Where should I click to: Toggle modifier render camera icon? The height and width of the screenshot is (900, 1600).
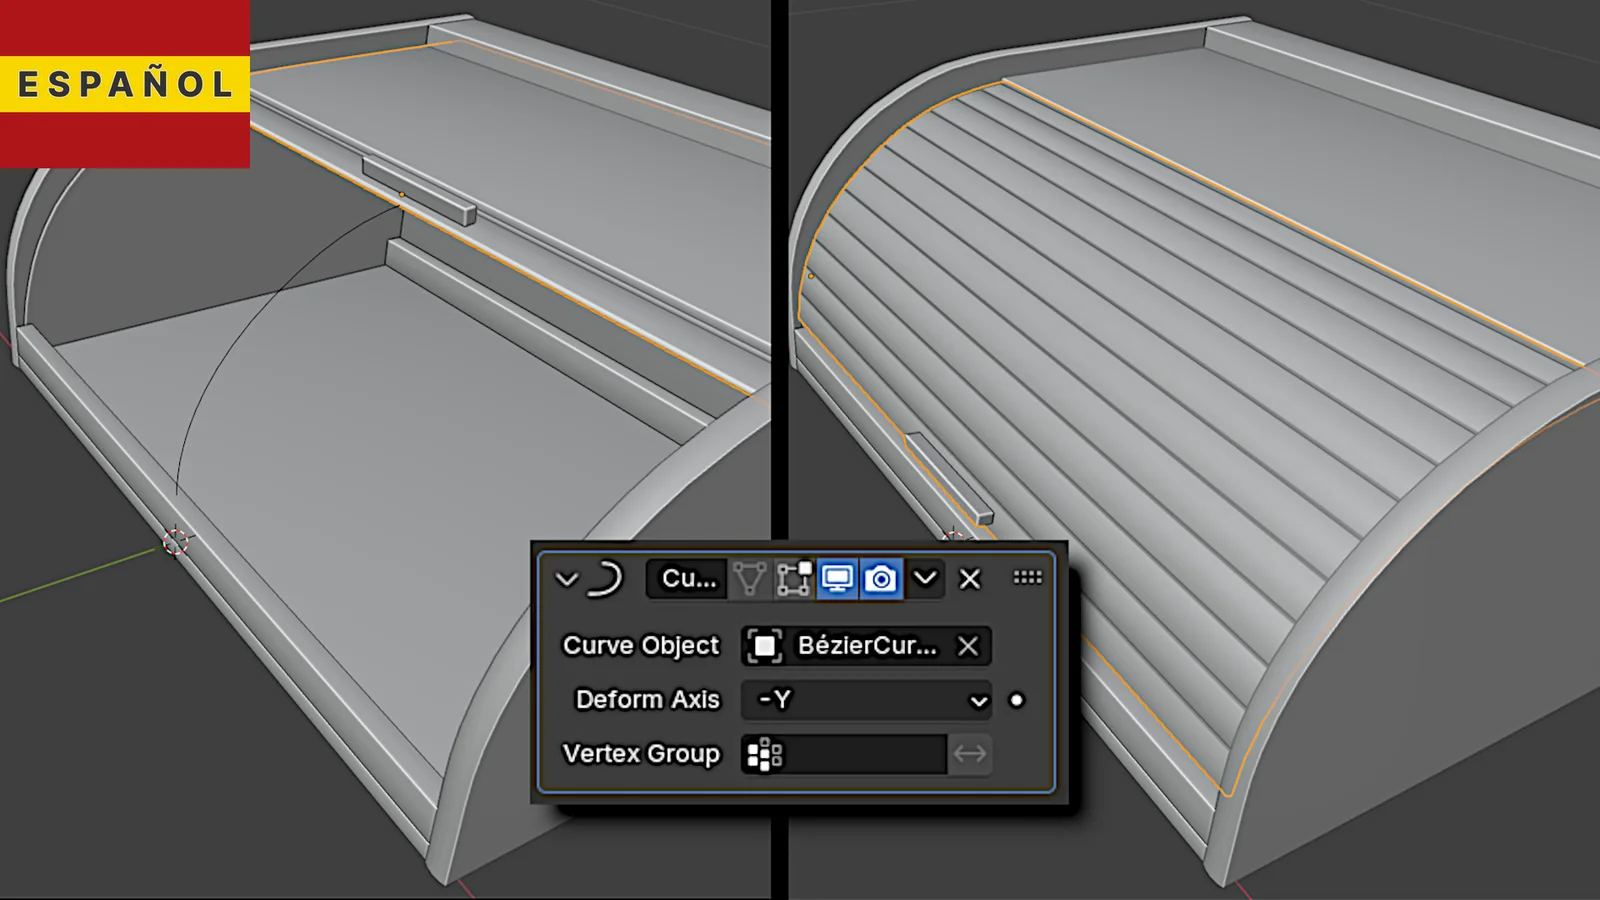pyautogui.click(x=881, y=579)
